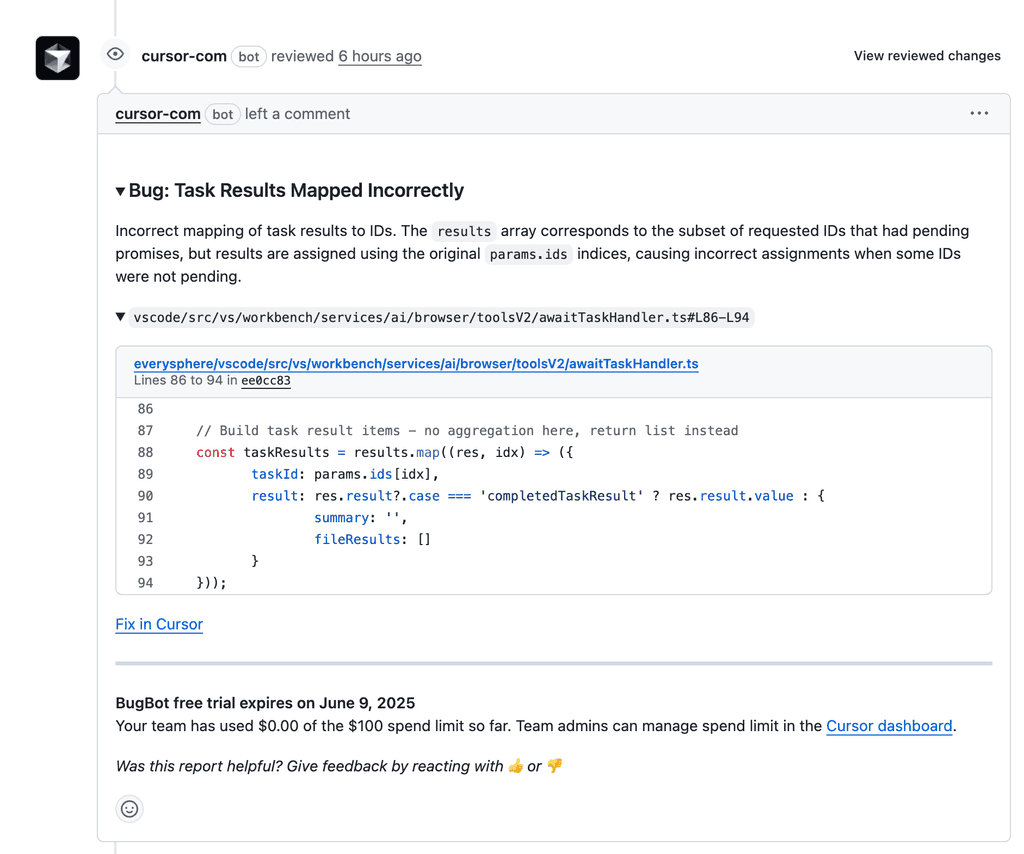
Task: Open commit ee0cc83 from the snippet header
Action: pyautogui.click(x=266, y=381)
